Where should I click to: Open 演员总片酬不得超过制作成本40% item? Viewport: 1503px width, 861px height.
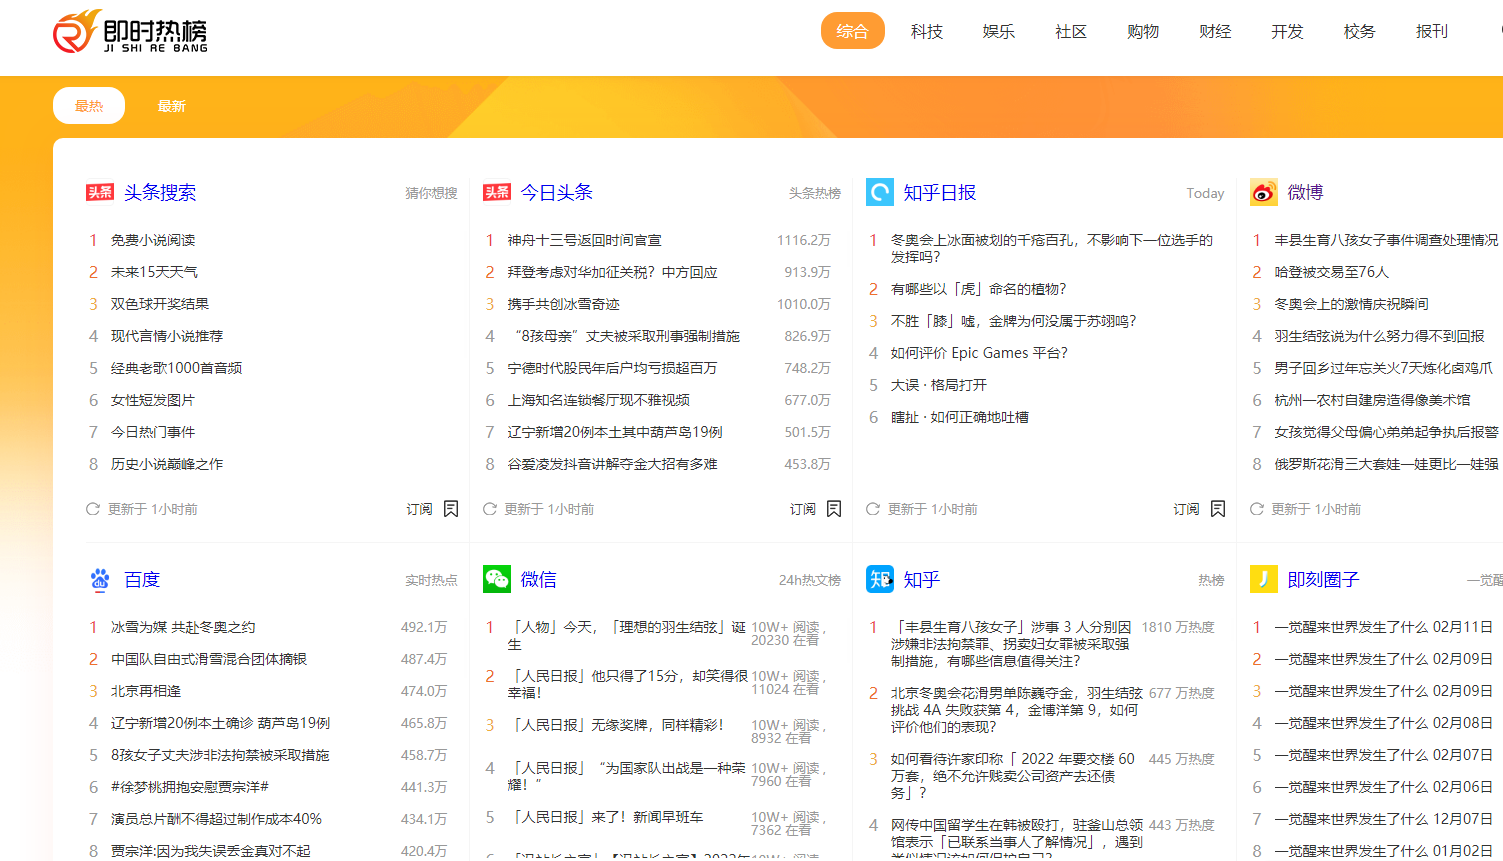(216, 819)
